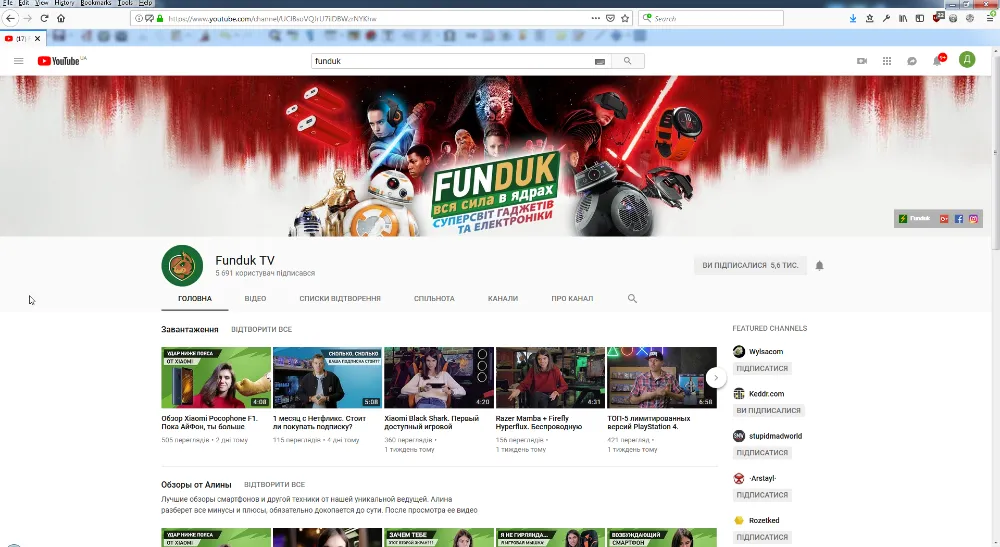Open the Bookmarks menu
This screenshot has width=1000, height=547.
pos(96,3)
